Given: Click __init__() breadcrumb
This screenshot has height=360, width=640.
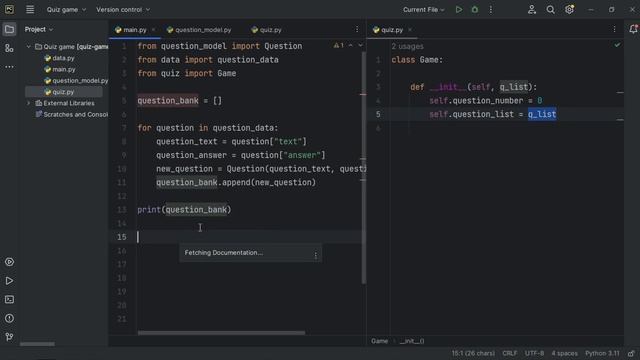Looking at the screenshot, I should 412,341.
